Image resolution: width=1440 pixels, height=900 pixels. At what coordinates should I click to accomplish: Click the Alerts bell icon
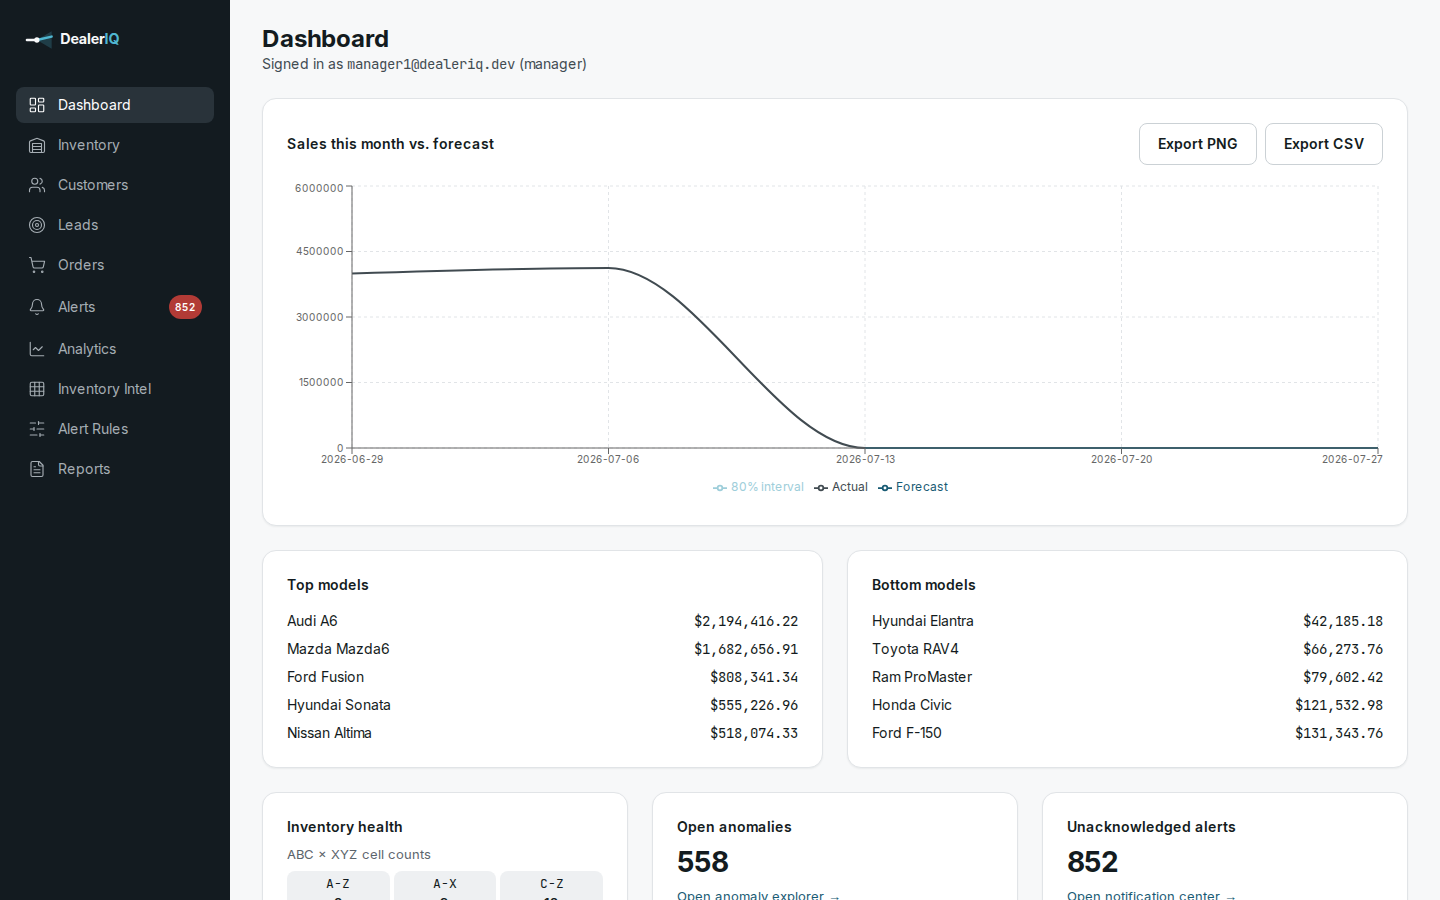37,307
